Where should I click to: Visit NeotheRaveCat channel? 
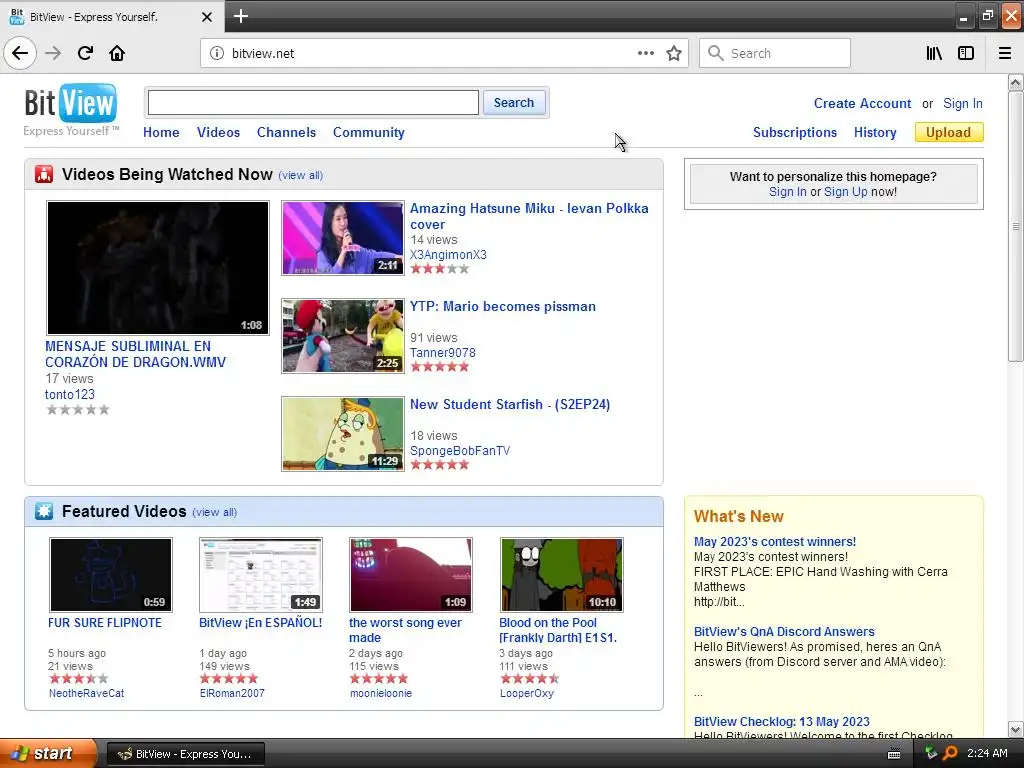(86, 693)
